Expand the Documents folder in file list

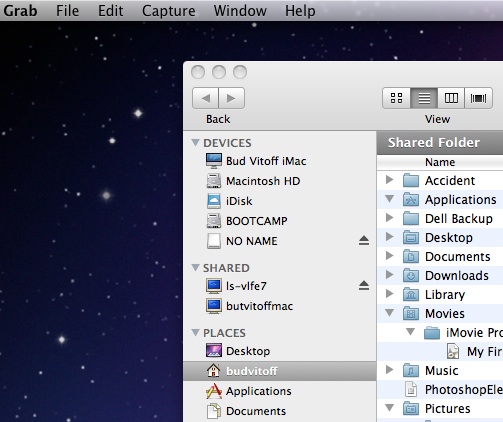click(x=389, y=256)
